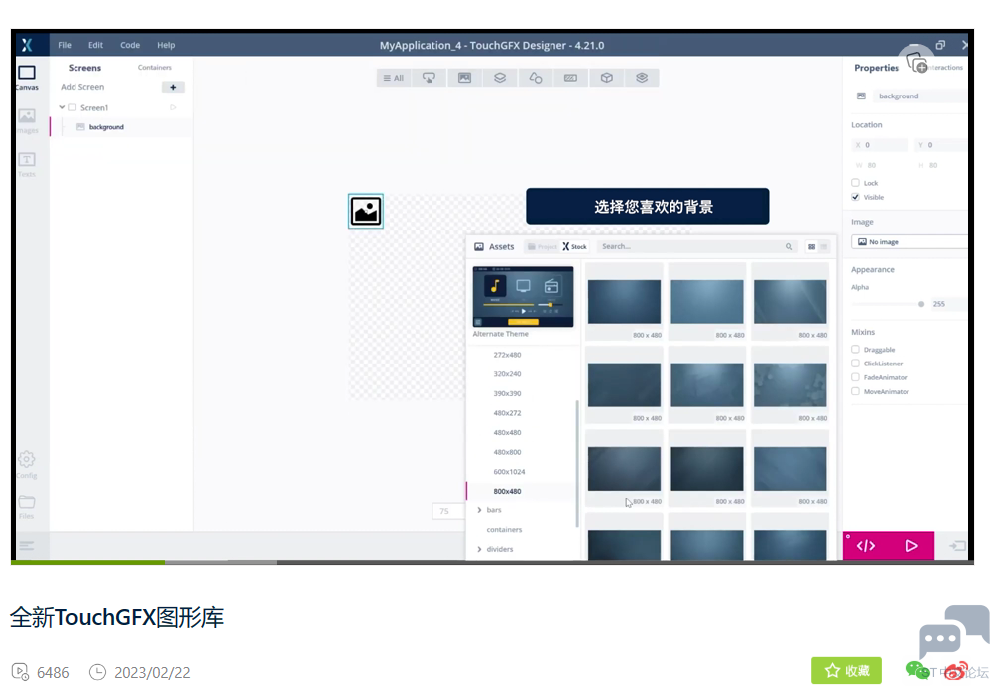998x688 pixels.
Task: Select the Images widget category icon
Action: (465, 78)
